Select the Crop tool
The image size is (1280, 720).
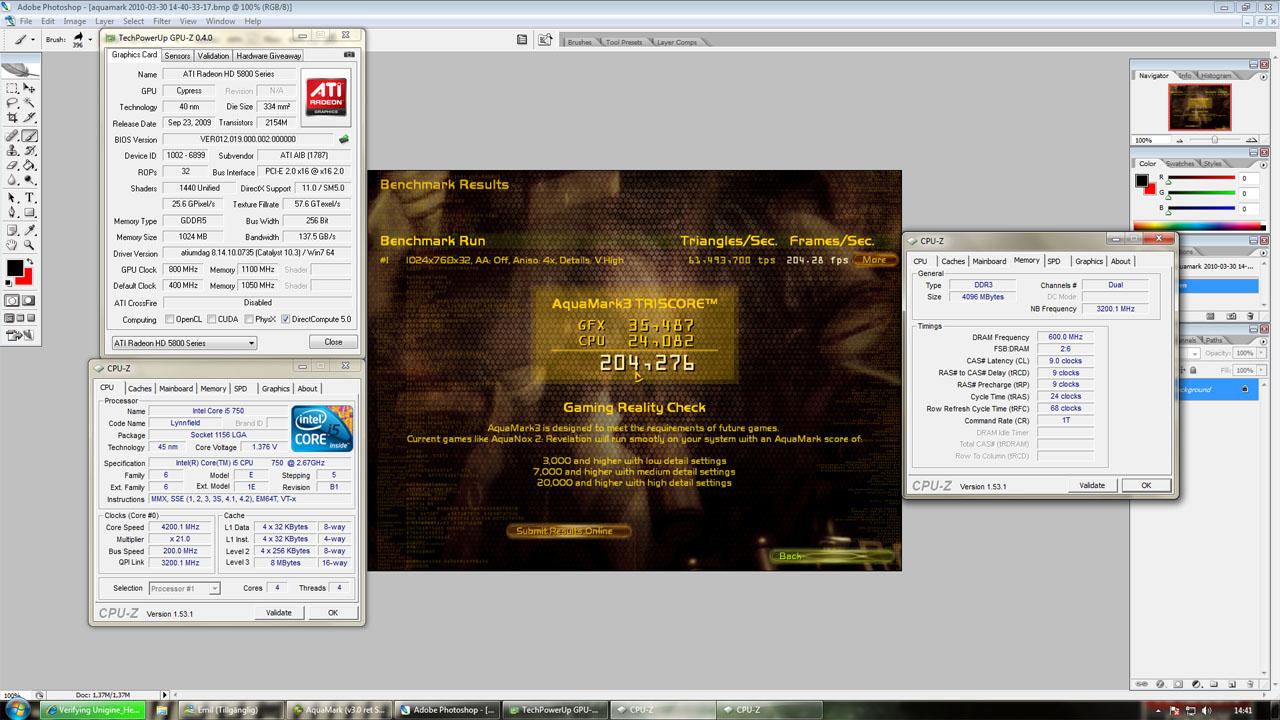point(12,117)
